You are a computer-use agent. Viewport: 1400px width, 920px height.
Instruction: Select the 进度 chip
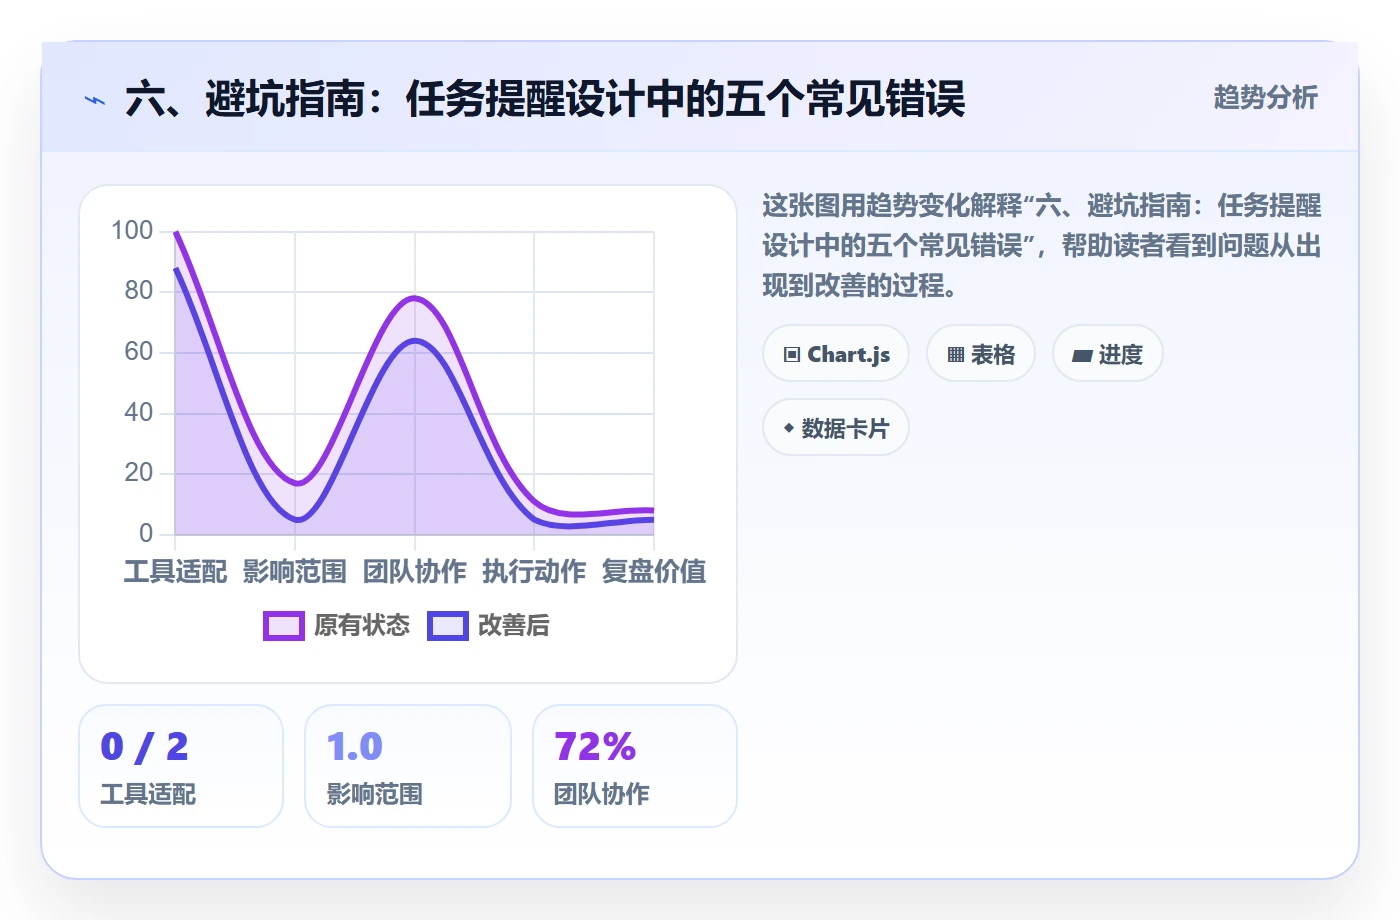pyautogui.click(x=1108, y=354)
